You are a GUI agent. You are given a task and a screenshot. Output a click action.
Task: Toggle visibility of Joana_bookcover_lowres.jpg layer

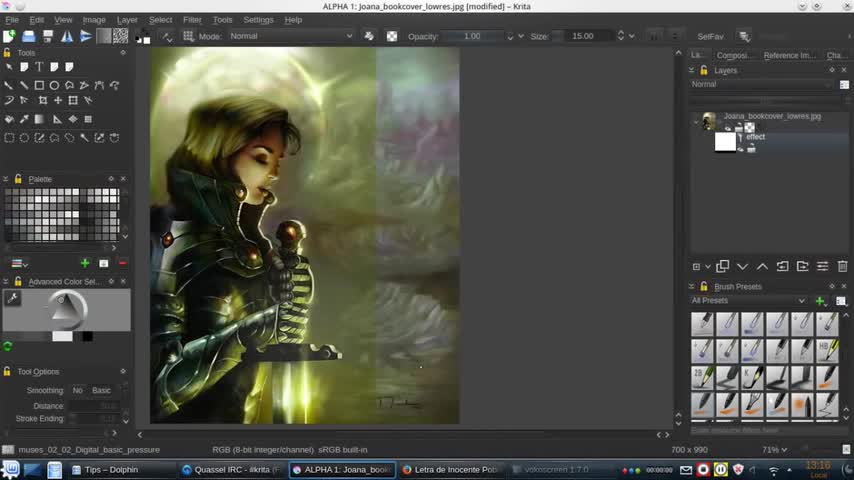(728, 127)
